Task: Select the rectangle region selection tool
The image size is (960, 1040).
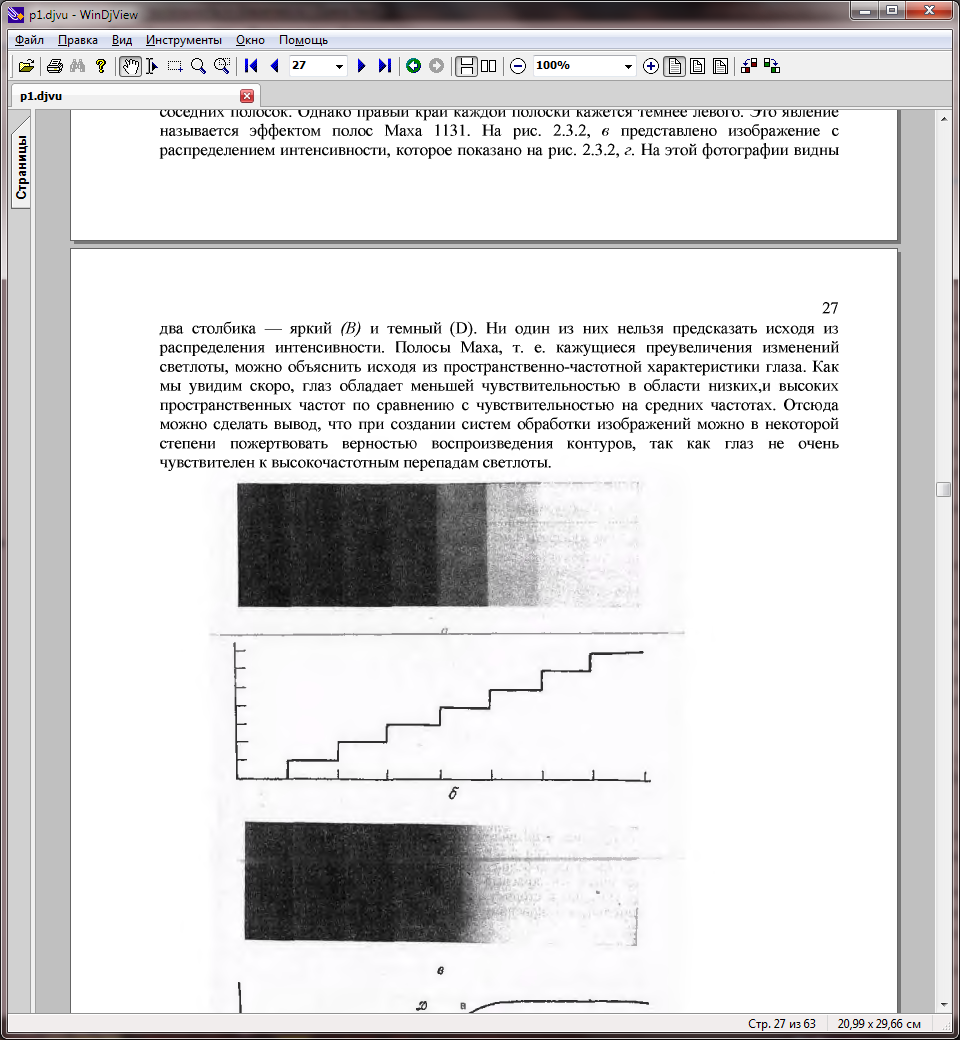Action: click(x=175, y=66)
